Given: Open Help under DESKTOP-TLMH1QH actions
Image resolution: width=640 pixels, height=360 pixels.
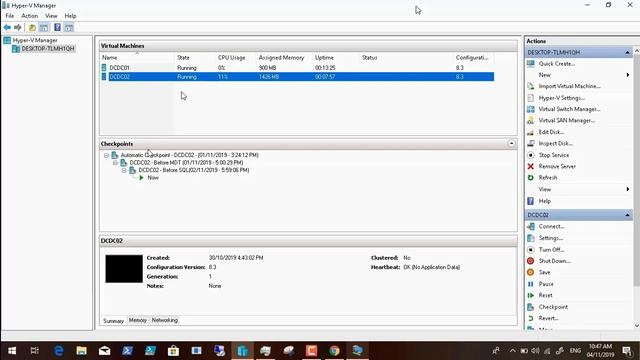Looking at the screenshot, I should pyautogui.click(x=544, y=201).
